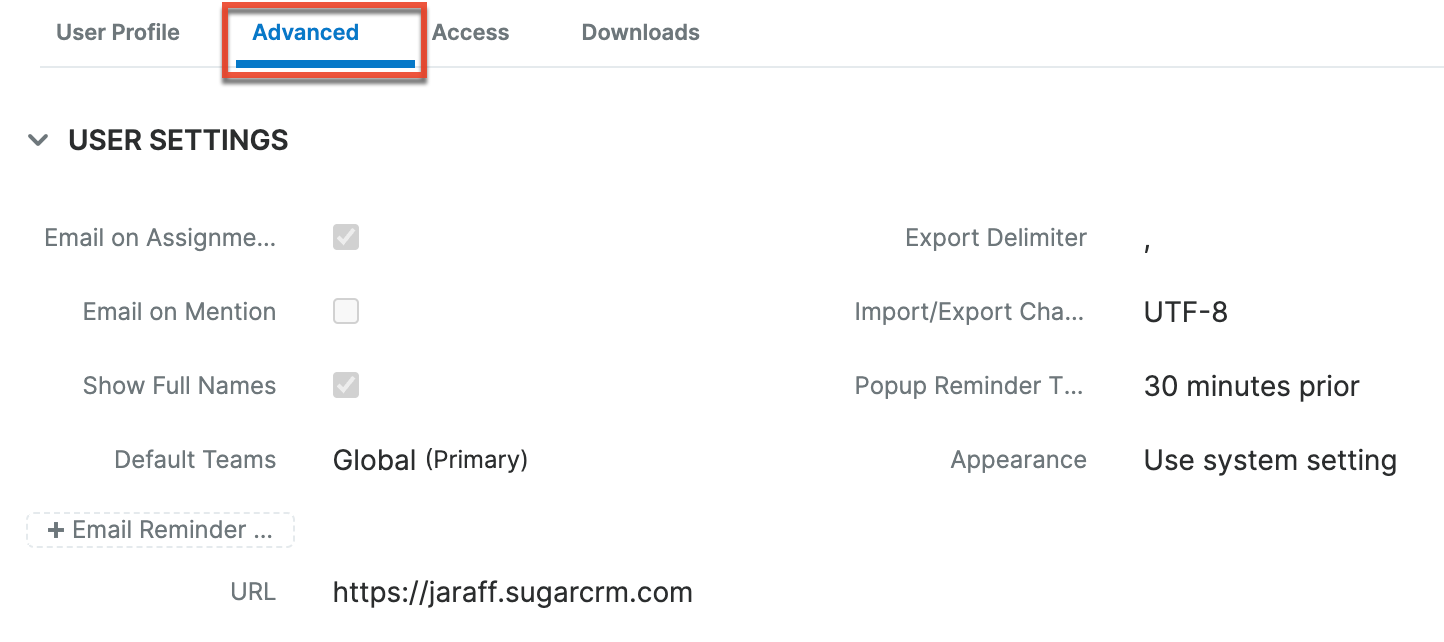Toggle the Show Full Names checkbox

(346, 386)
